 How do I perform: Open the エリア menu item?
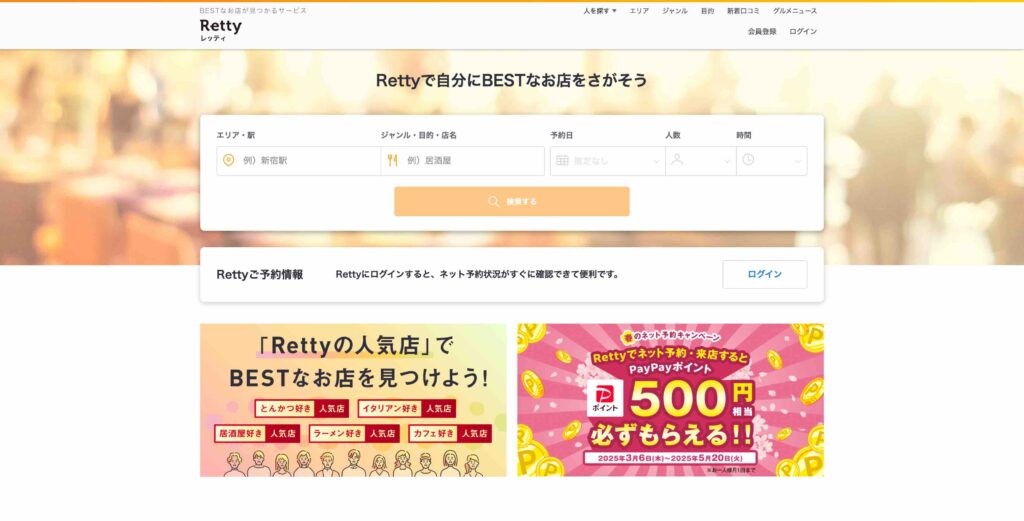pos(639,11)
